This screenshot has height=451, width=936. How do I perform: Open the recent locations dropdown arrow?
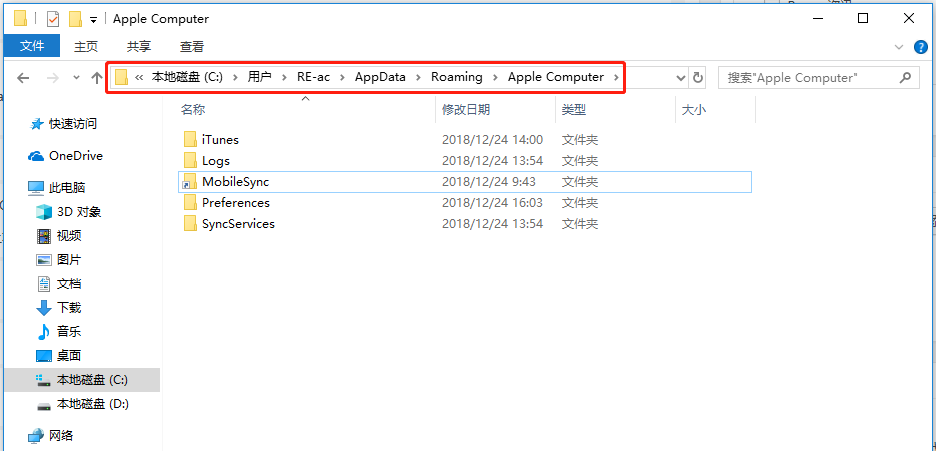(x=76, y=78)
